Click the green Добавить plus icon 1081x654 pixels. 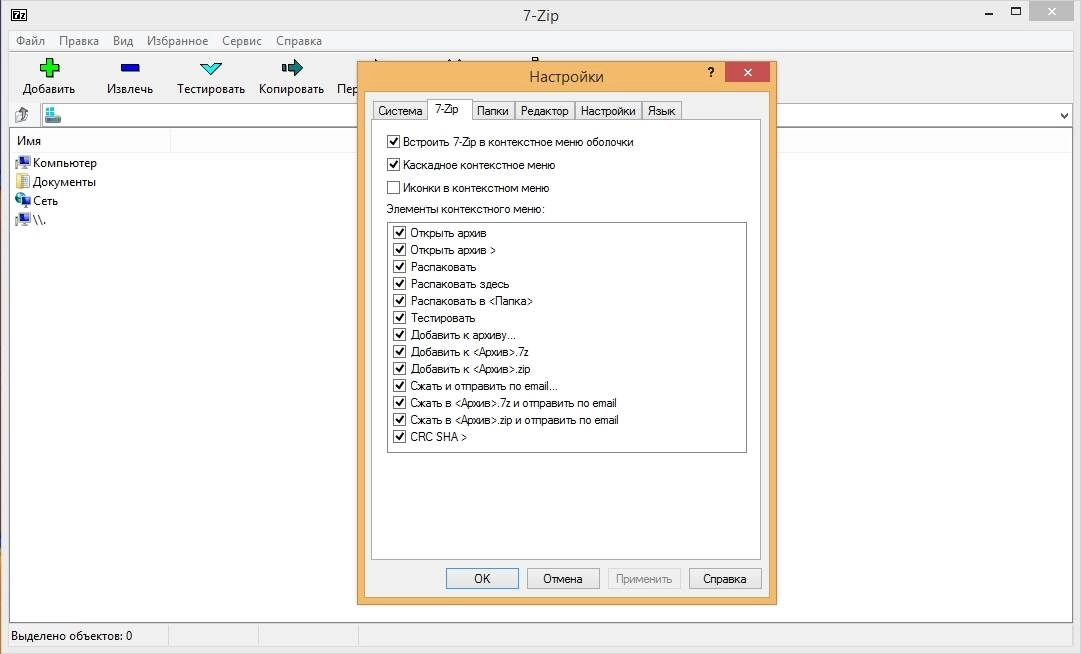point(49,68)
